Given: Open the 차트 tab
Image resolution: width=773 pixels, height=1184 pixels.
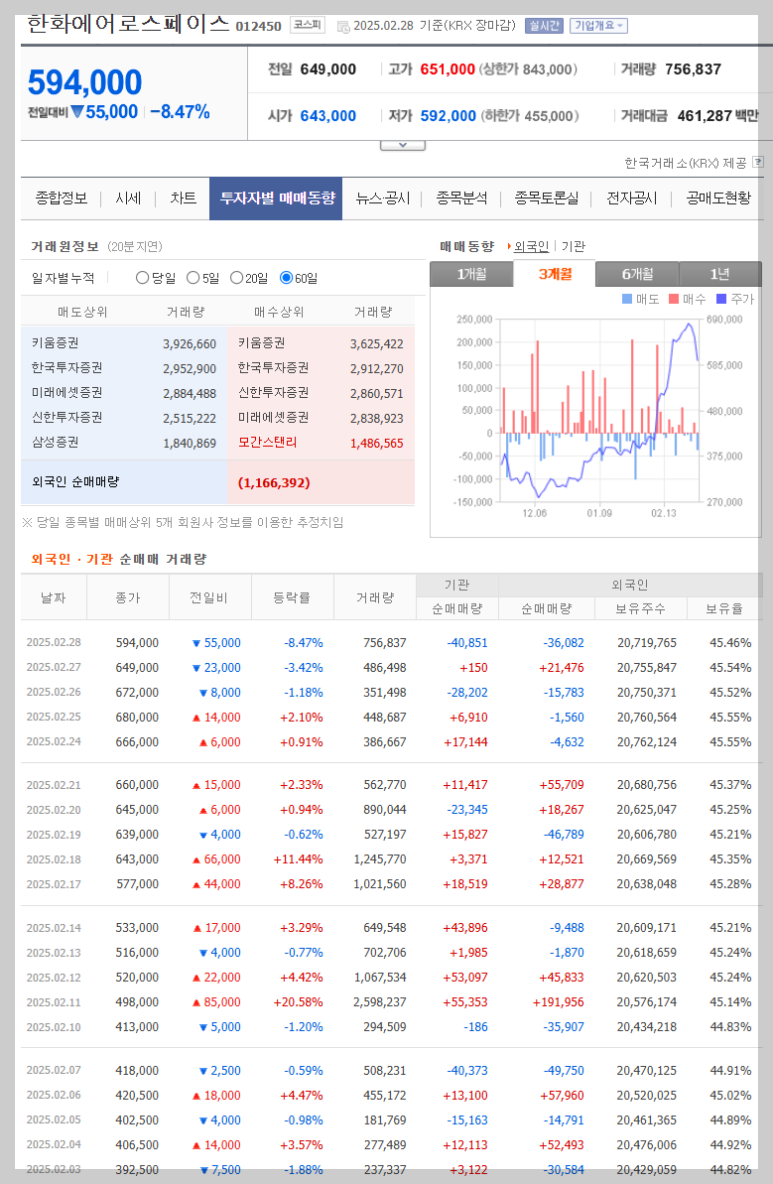Looking at the screenshot, I should point(183,198).
